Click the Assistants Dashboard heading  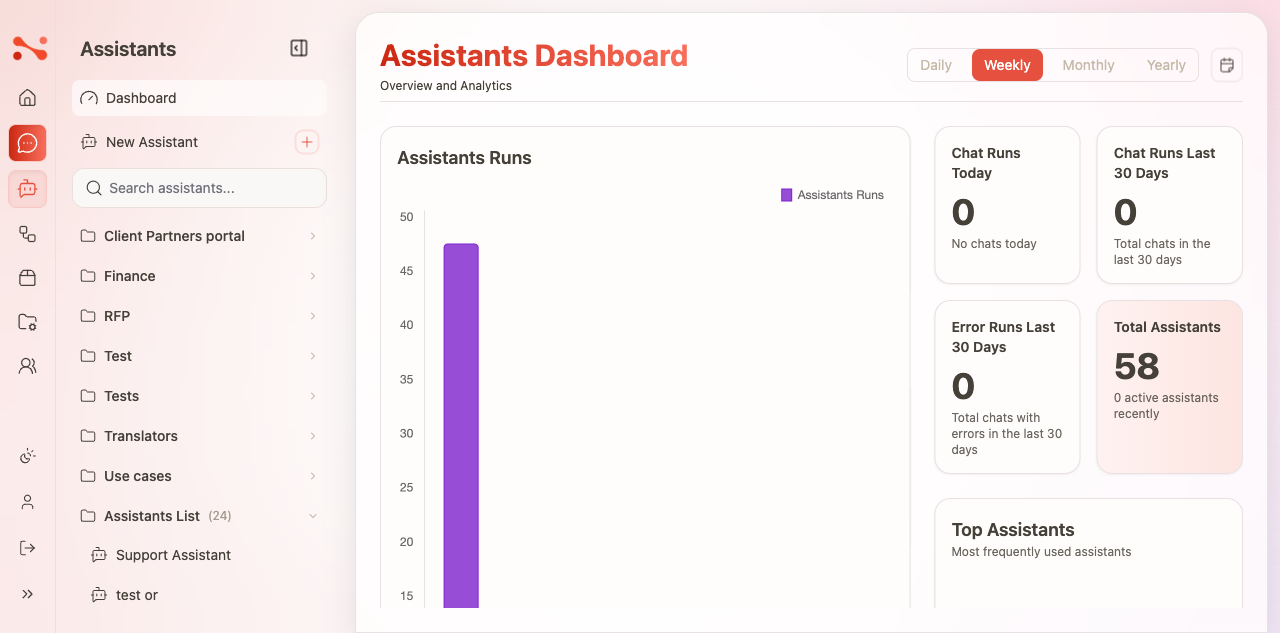[534, 55]
